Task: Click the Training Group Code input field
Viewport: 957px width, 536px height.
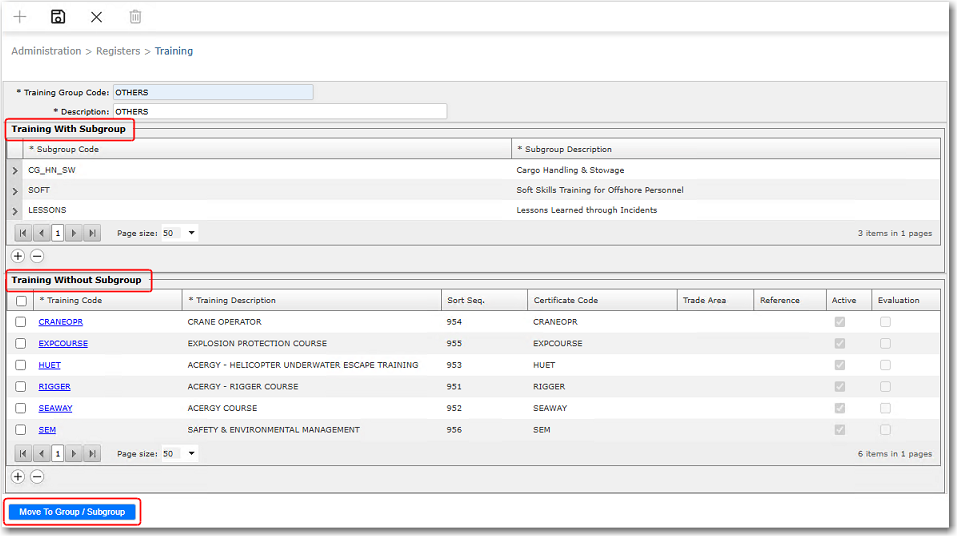Action: (212, 92)
